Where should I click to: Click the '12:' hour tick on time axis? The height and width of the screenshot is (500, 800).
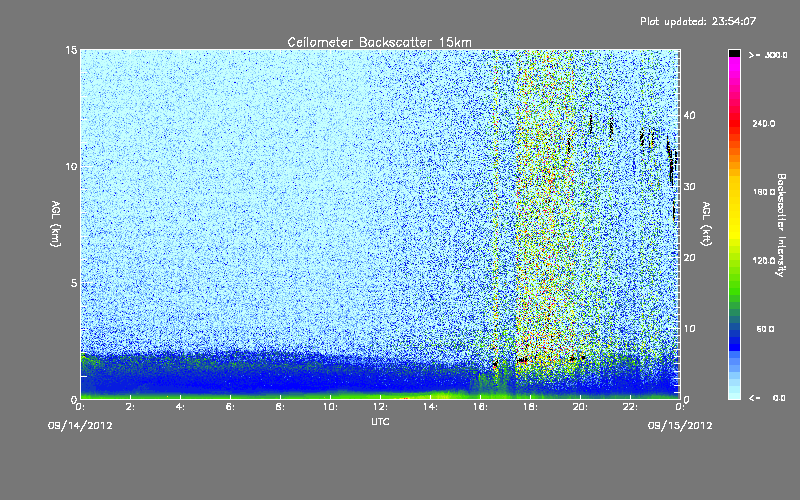[x=380, y=407]
